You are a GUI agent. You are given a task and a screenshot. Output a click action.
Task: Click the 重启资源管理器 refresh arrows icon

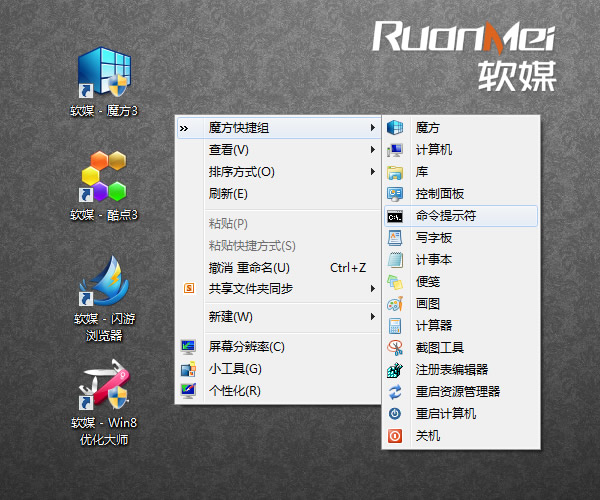tap(395, 392)
